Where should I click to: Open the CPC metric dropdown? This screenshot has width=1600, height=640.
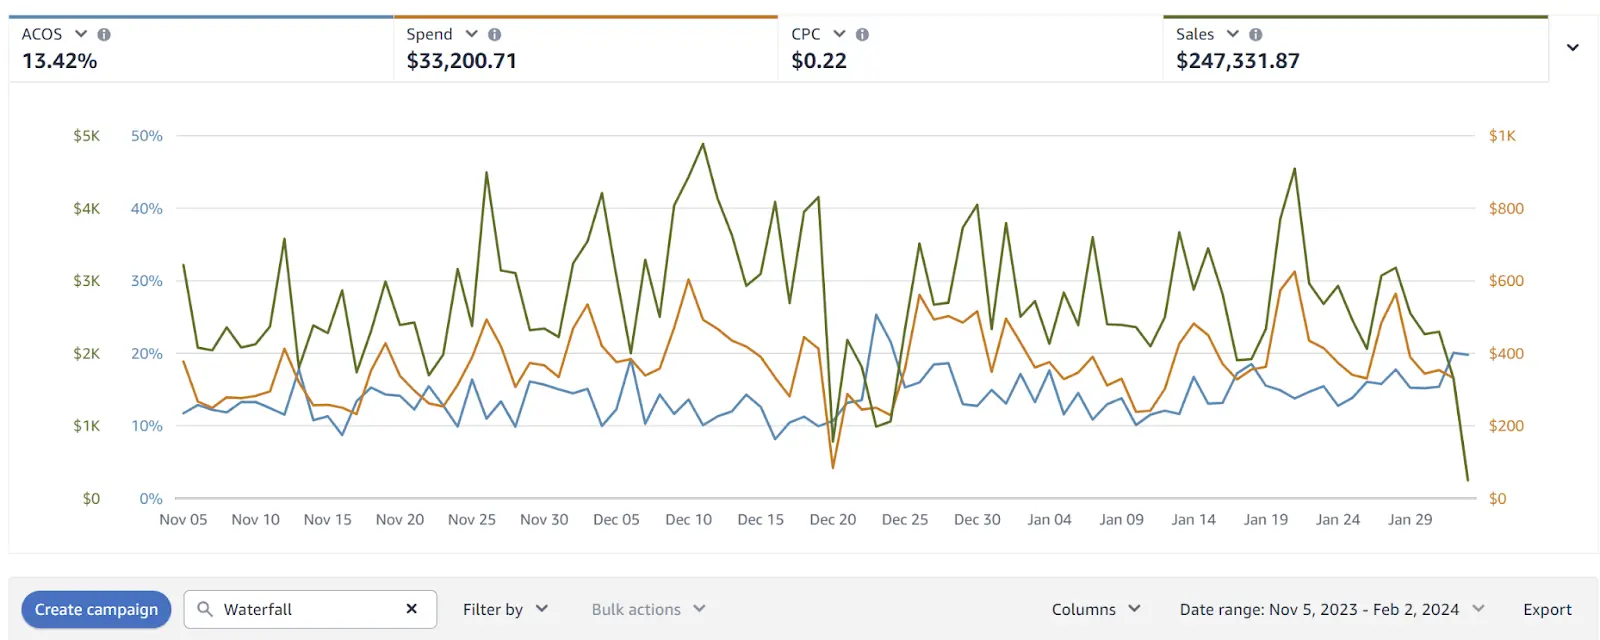[839, 34]
